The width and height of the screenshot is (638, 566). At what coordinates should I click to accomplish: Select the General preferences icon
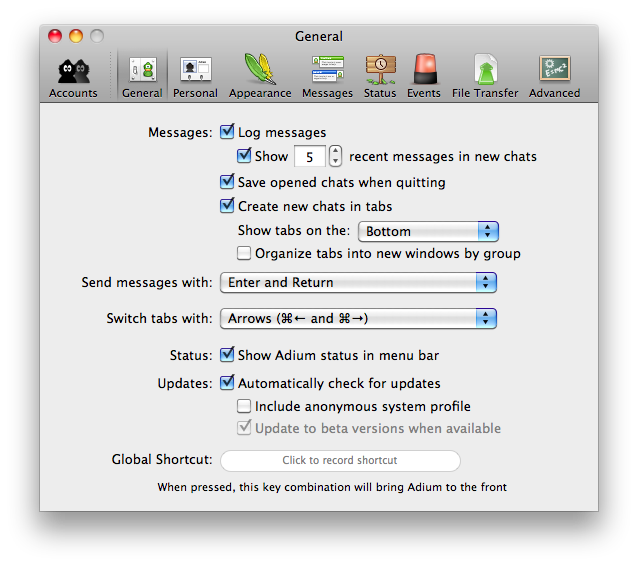pyautogui.click(x=142, y=77)
